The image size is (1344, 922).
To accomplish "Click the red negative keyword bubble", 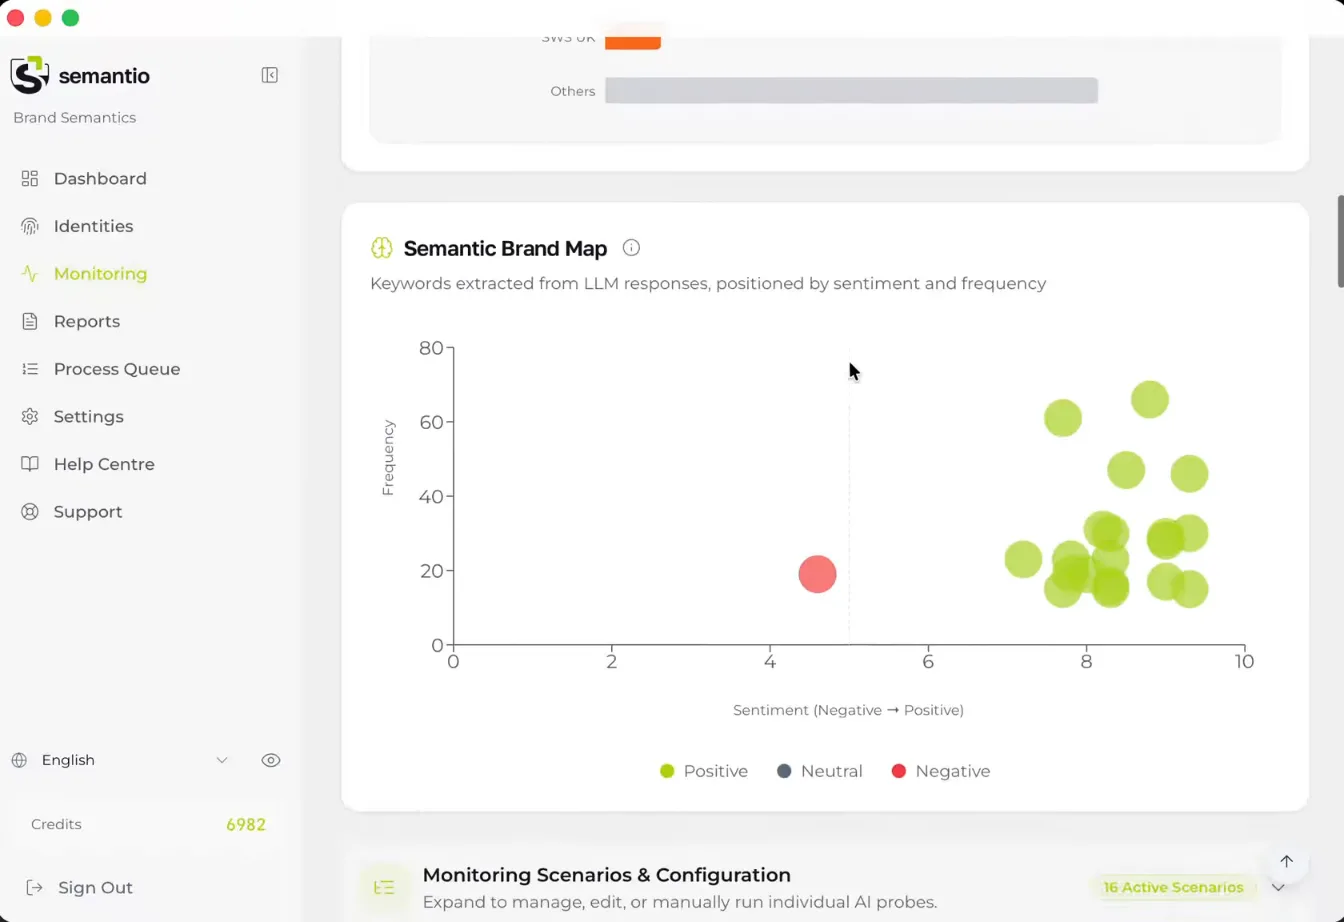I will click(817, 574).
